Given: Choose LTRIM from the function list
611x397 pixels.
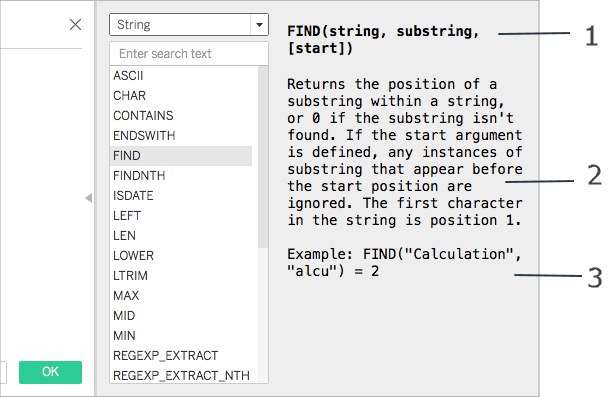Looking at the screenshot, I should (130, 275).
